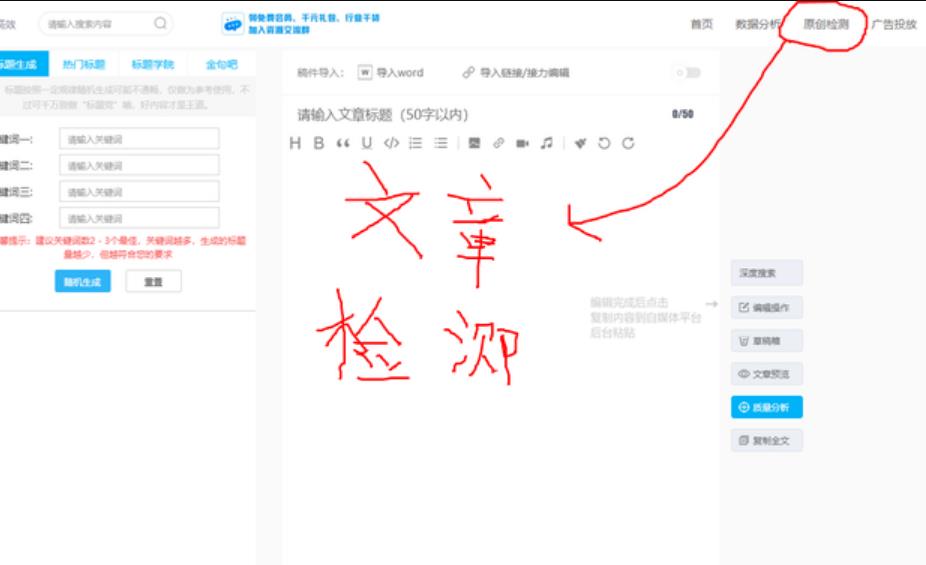The width and height of the screenshot is (926, 565).
Task: Switch to the 金句吧 tab
Action: (x=221, y=64)
